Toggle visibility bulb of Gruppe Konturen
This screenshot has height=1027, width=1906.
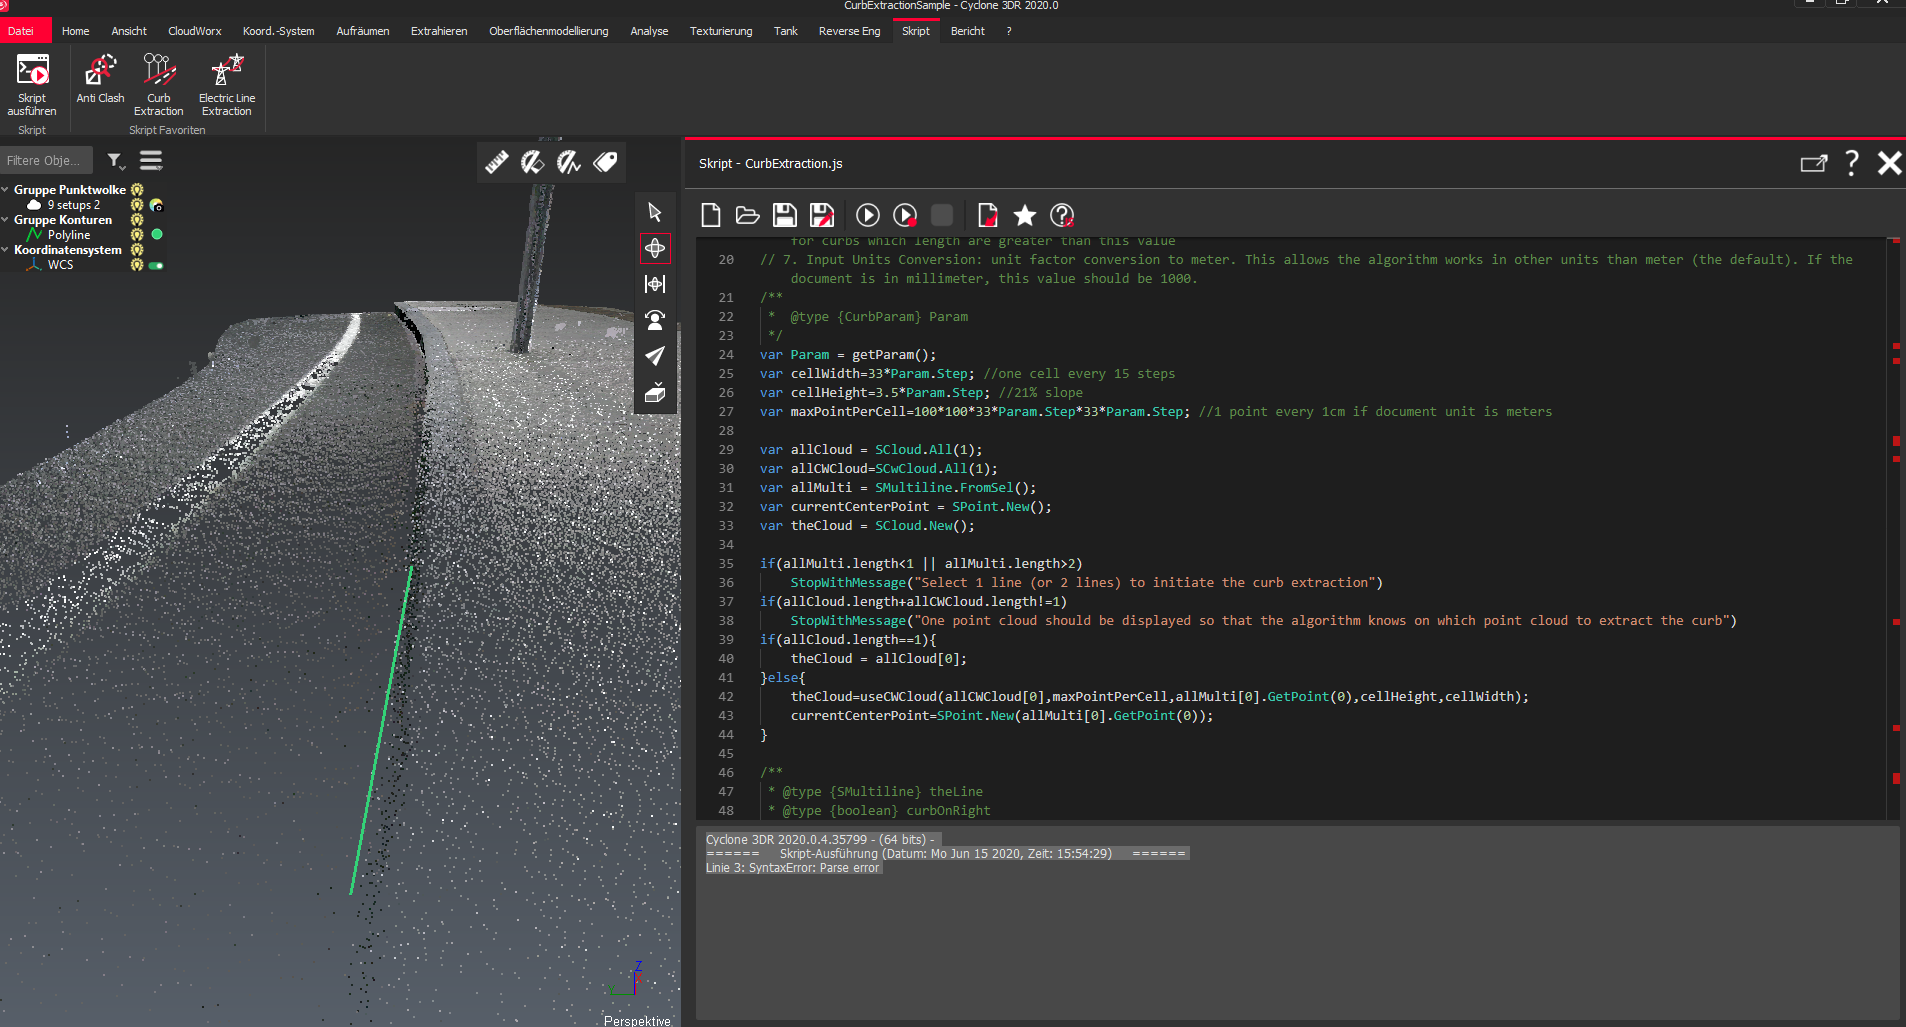coord(137,220)
